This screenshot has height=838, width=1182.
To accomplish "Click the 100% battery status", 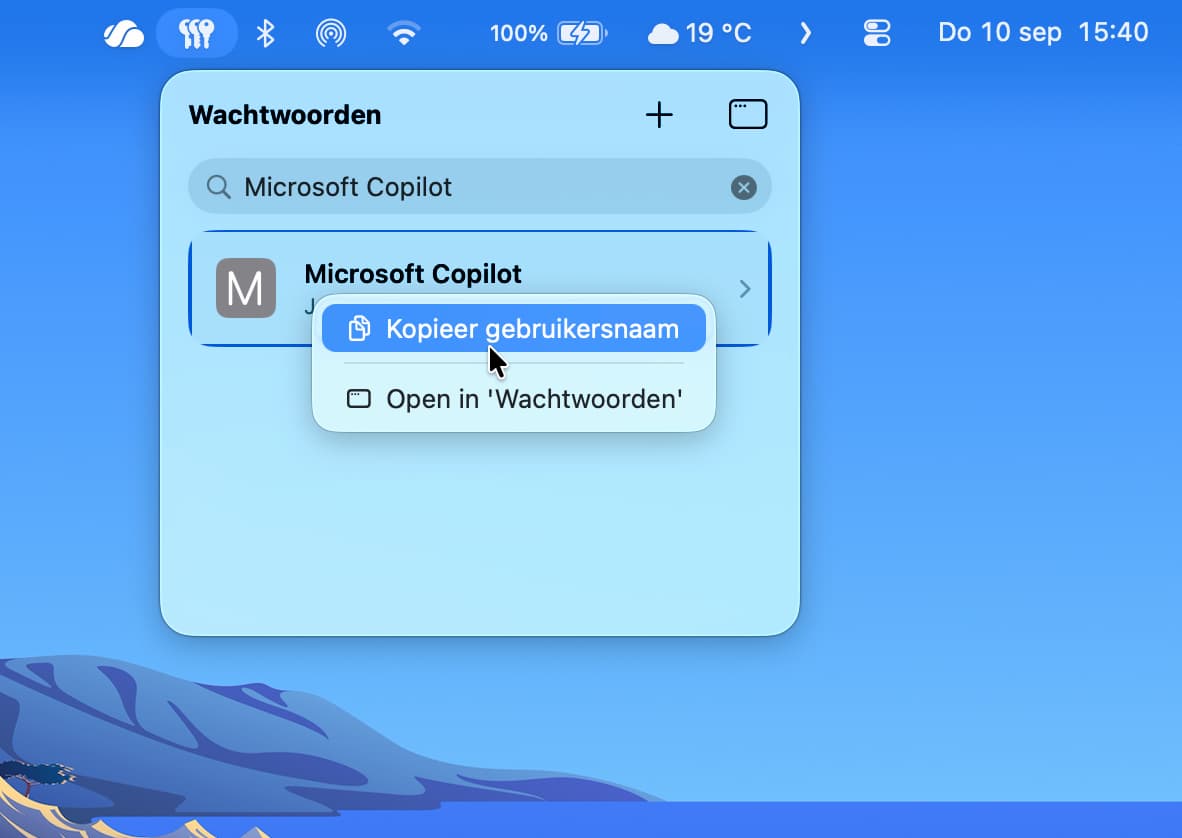I will (548, 33).
